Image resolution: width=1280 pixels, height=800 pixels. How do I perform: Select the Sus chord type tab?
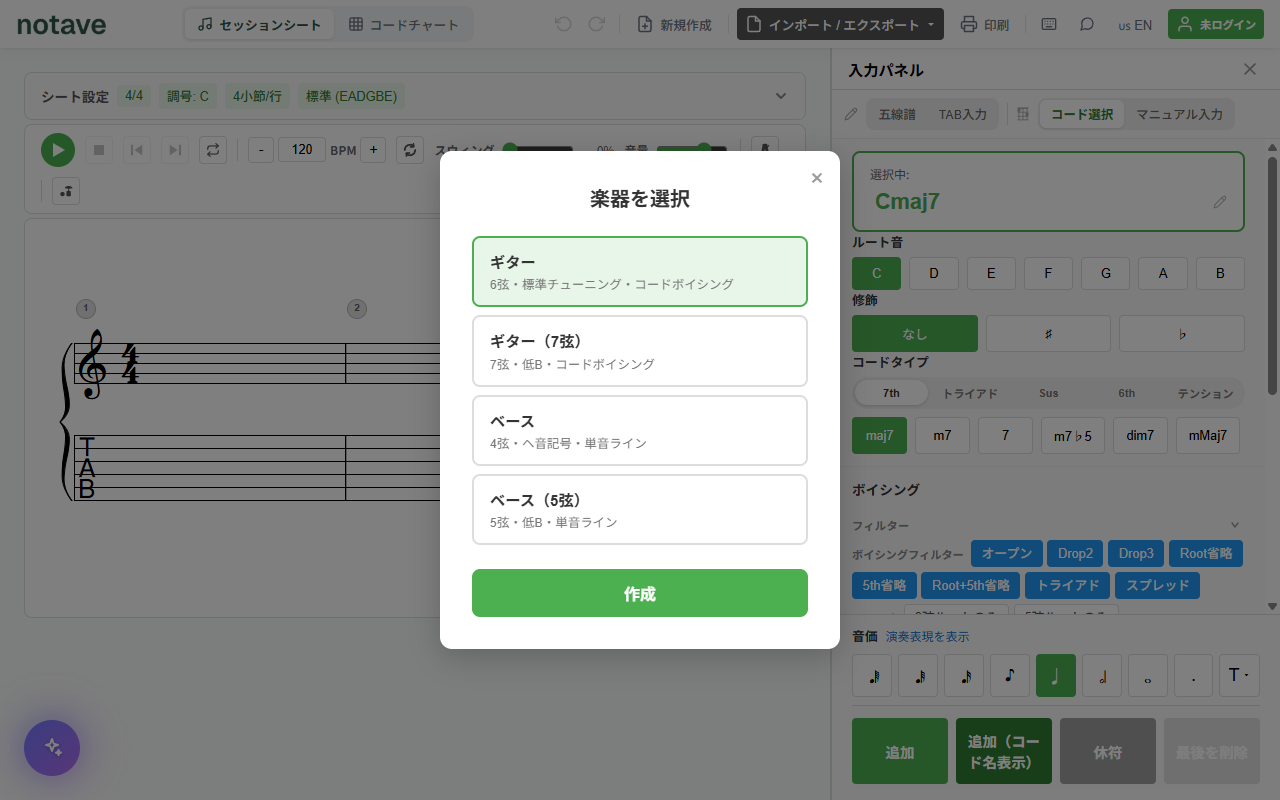point(1048,393)
